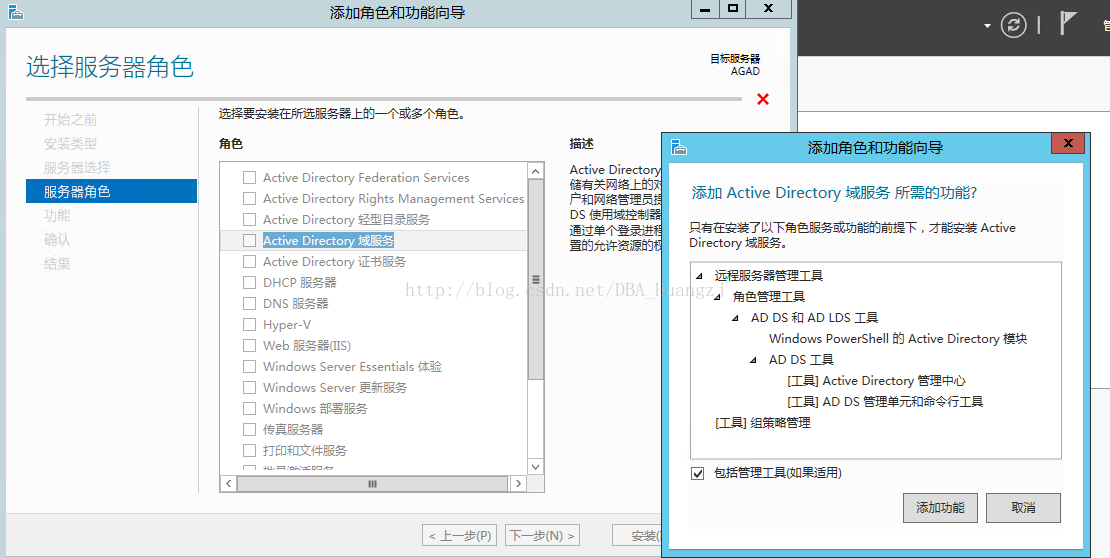
Task: Check DHCP 服务器 role
Action: [249, 283]
